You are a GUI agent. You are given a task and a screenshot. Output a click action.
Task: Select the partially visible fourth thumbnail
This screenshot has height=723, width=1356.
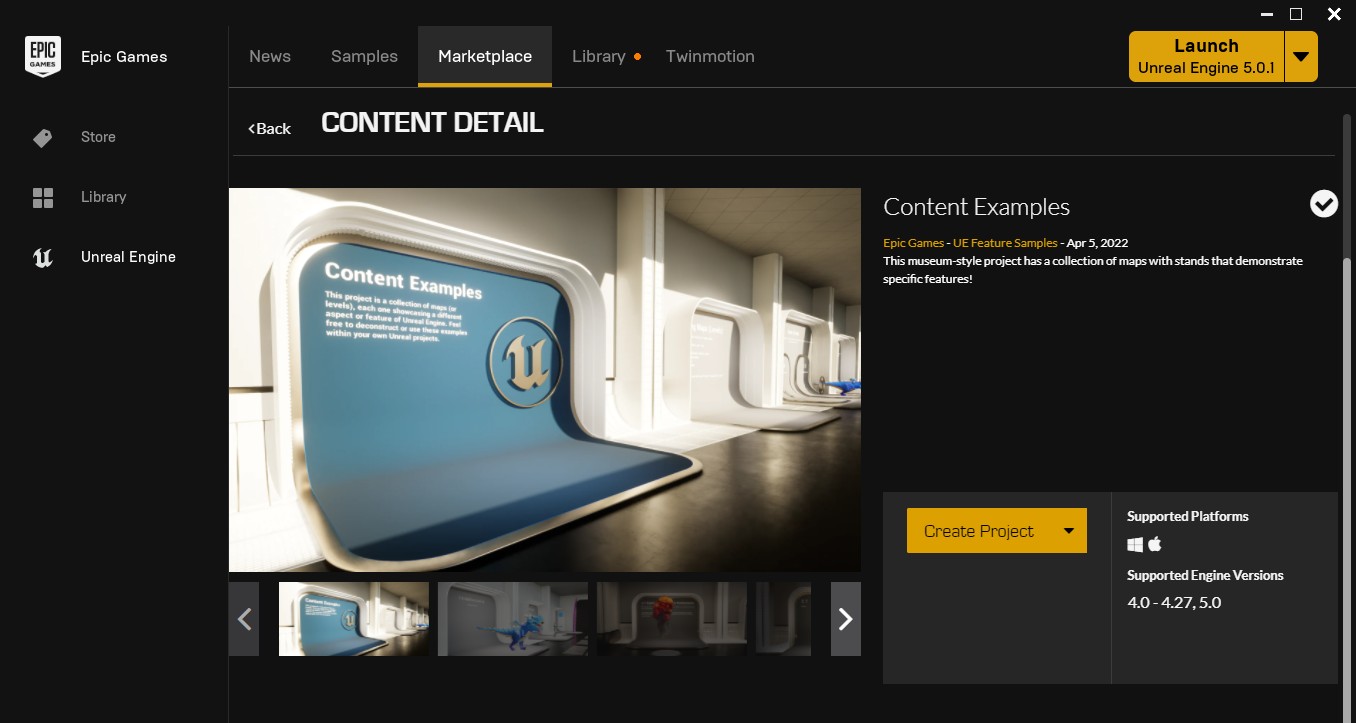tap(784, 619)
